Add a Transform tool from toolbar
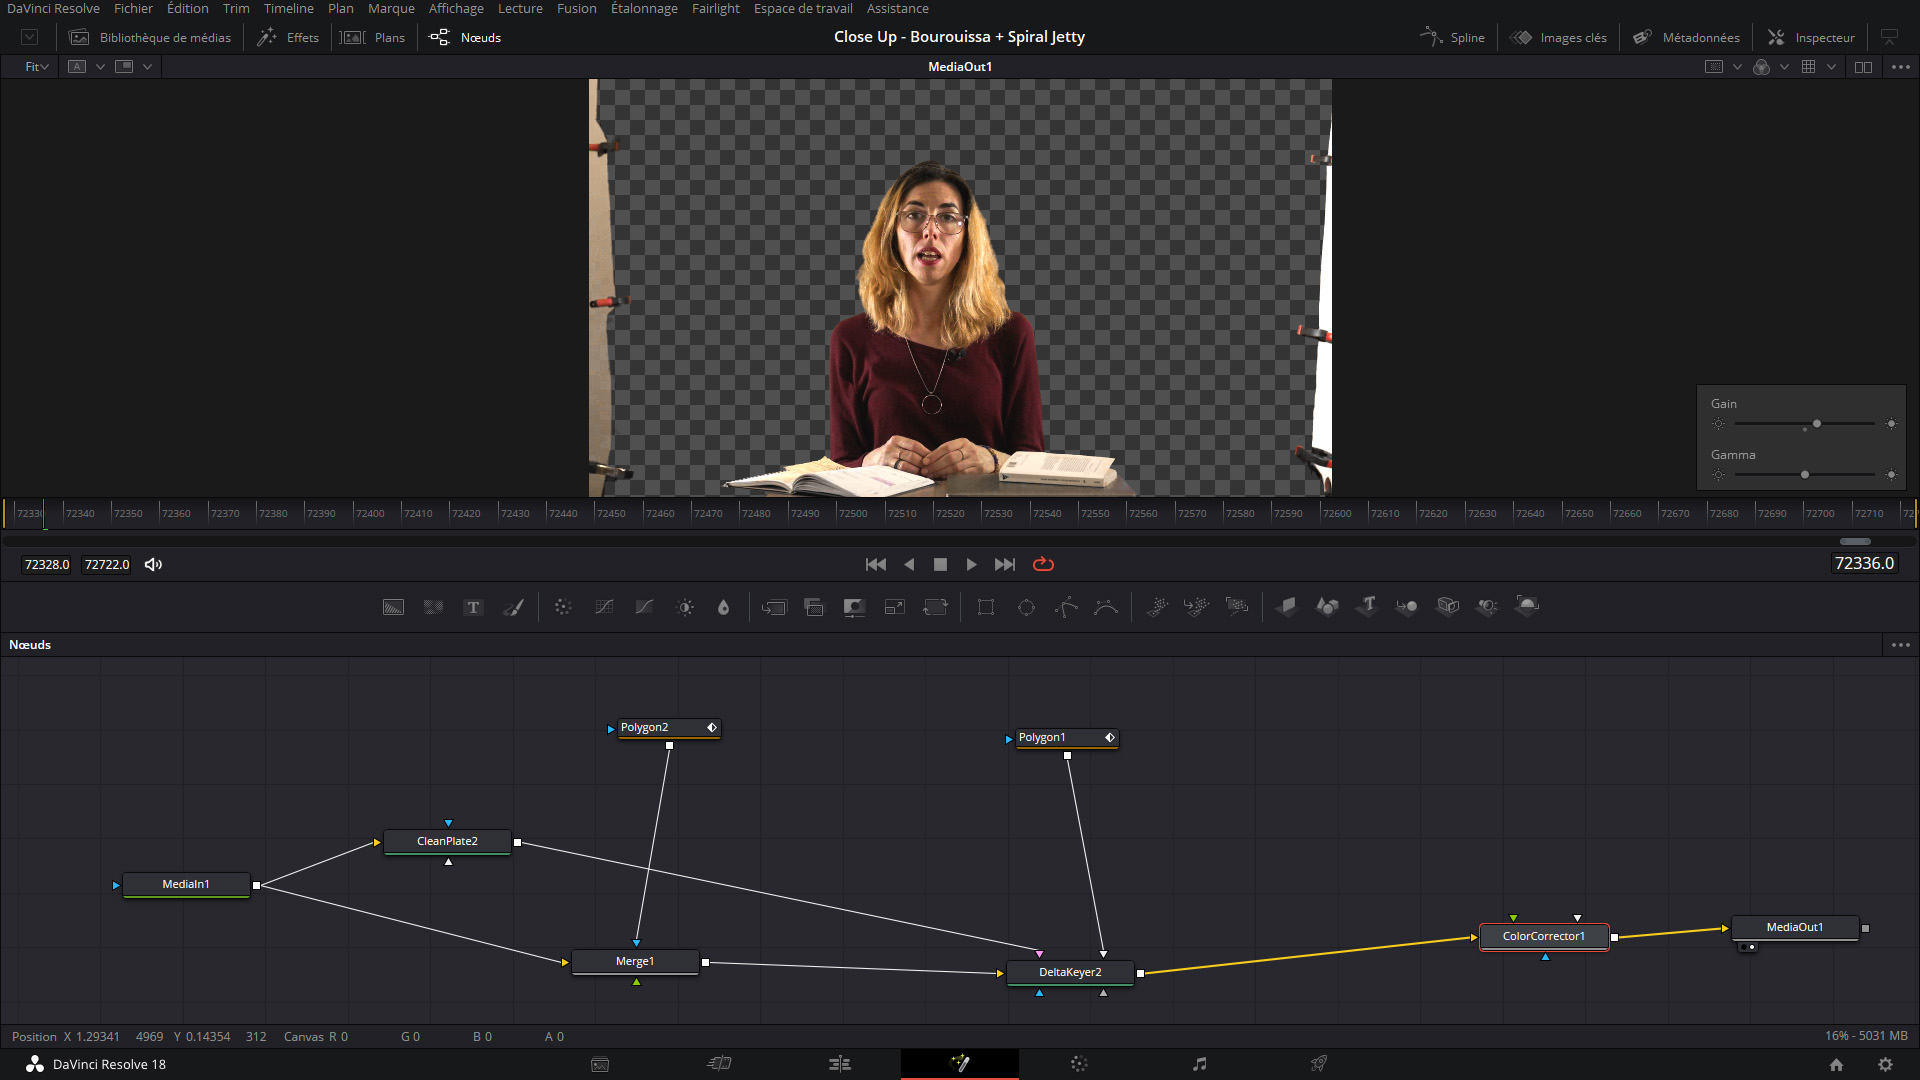Image resolution: width=1920 pixels, height=1080 pixels. click(x=935, y=607)
